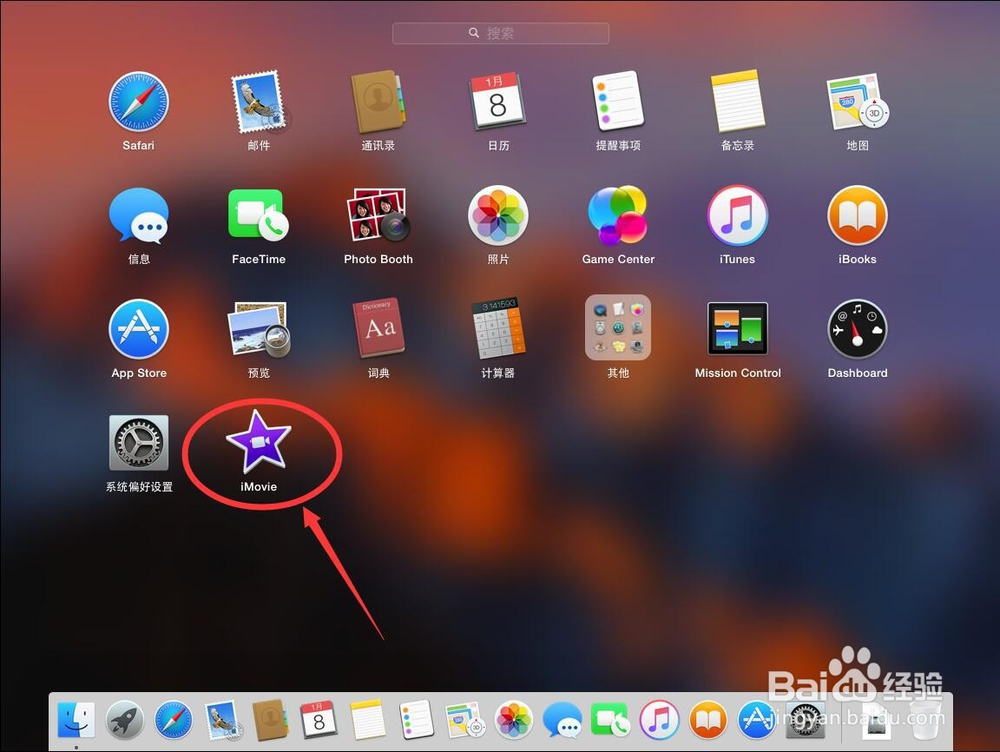Launch 提醒事项 reminders from Launchpad

(618, 102)
